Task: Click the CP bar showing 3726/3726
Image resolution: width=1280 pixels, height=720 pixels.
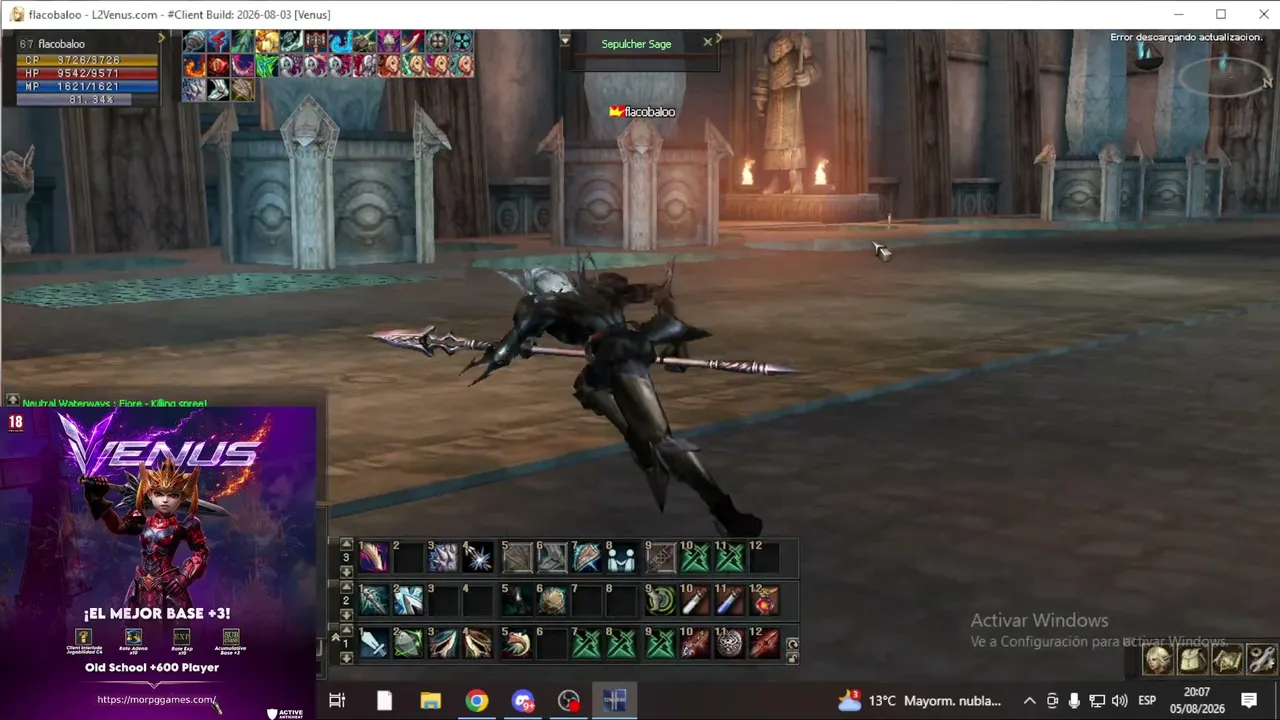Action: [87, 61]
